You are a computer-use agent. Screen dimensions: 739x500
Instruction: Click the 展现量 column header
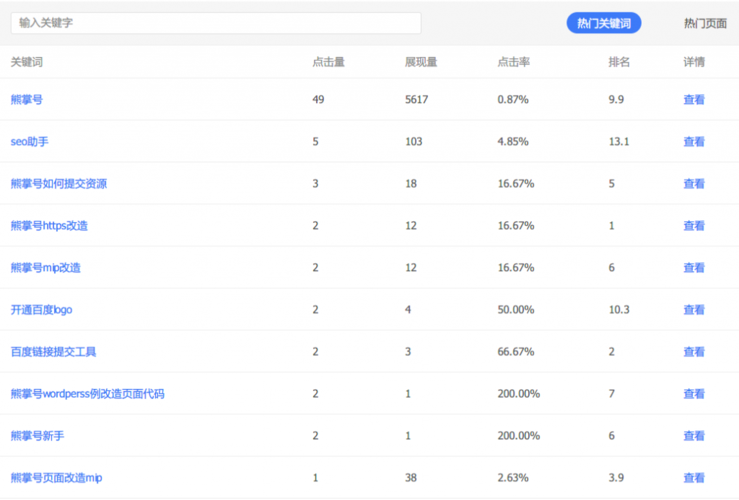(421, 62)
